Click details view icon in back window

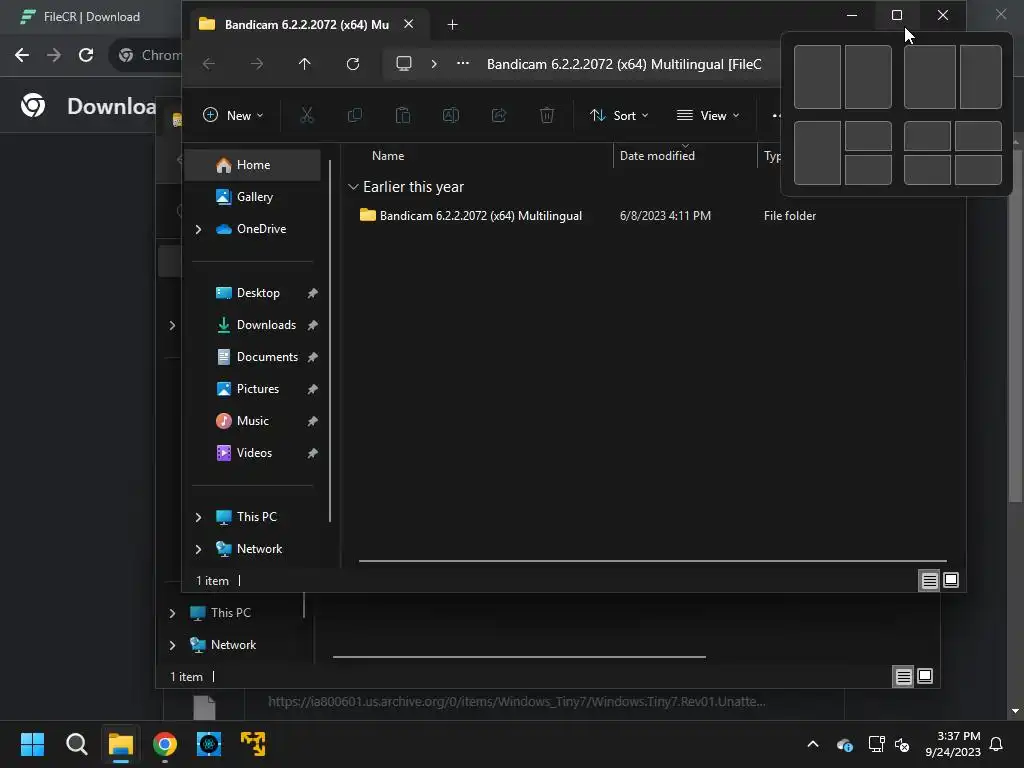click(x=903, y=677)
